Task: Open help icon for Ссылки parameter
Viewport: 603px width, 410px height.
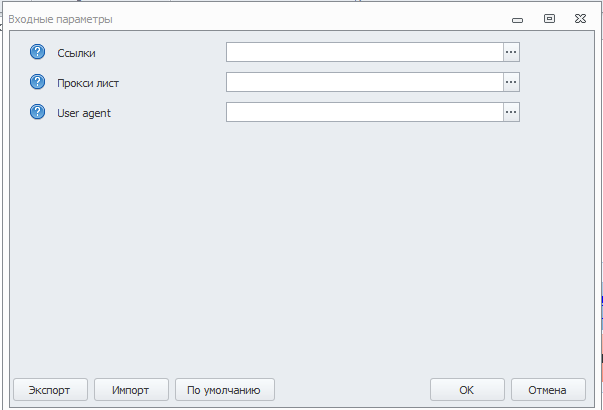Action: 37,52
